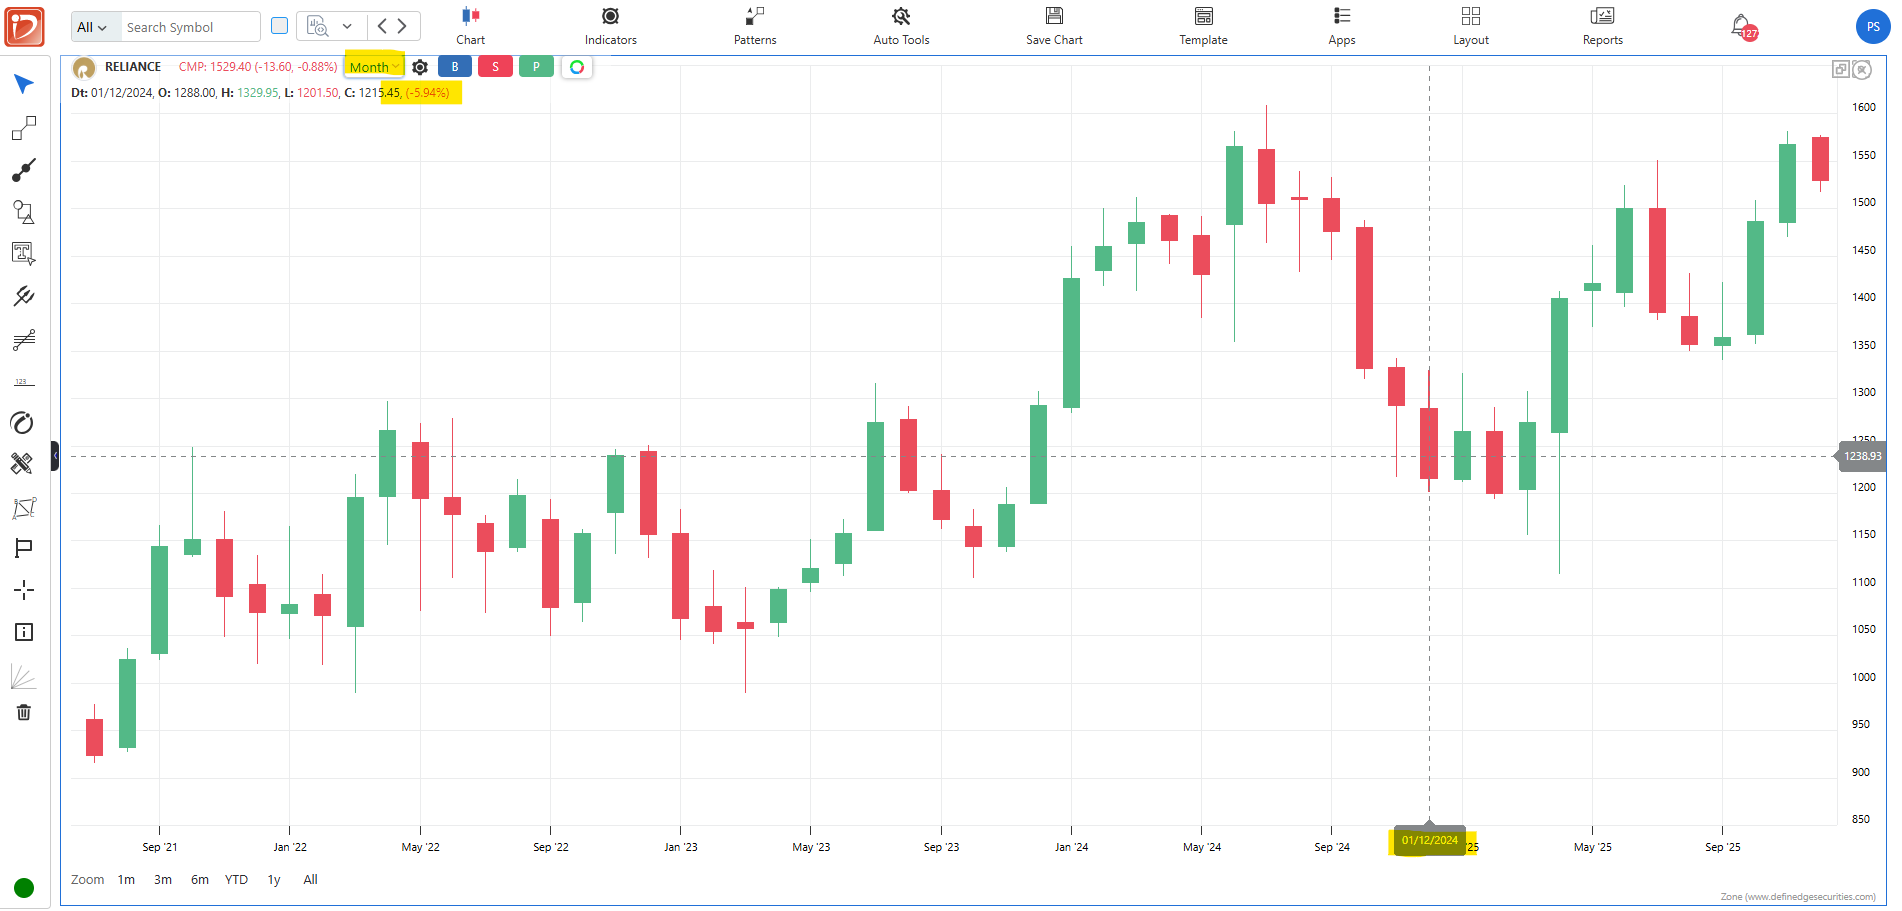Select the flag marker tool
This screenshot has width=1902, height=911.
[x=24, y=548]
